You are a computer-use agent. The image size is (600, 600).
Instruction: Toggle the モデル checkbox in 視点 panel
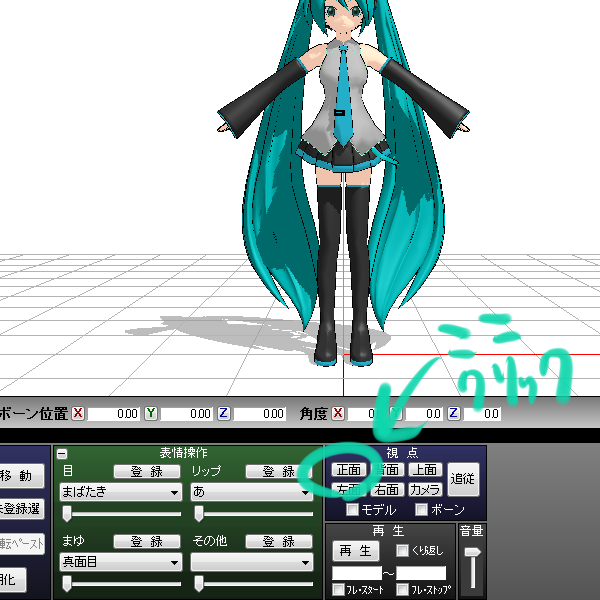pyautogui.click(x=352, y=509)
